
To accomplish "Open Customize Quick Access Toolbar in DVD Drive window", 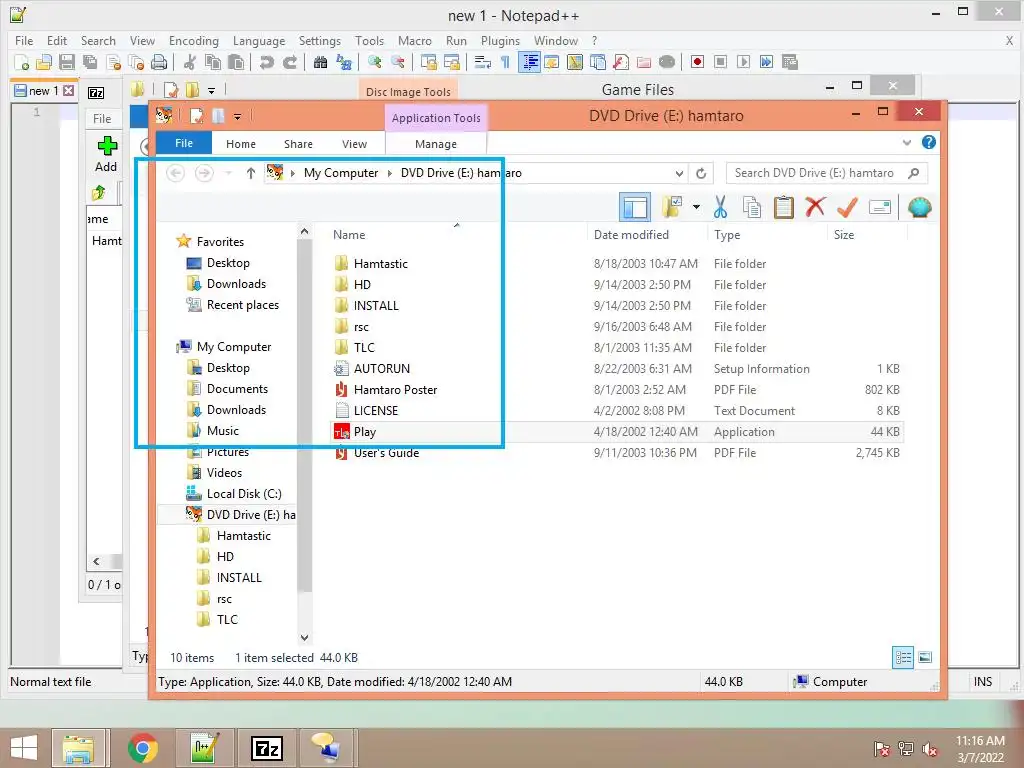I will coord(237,117).
